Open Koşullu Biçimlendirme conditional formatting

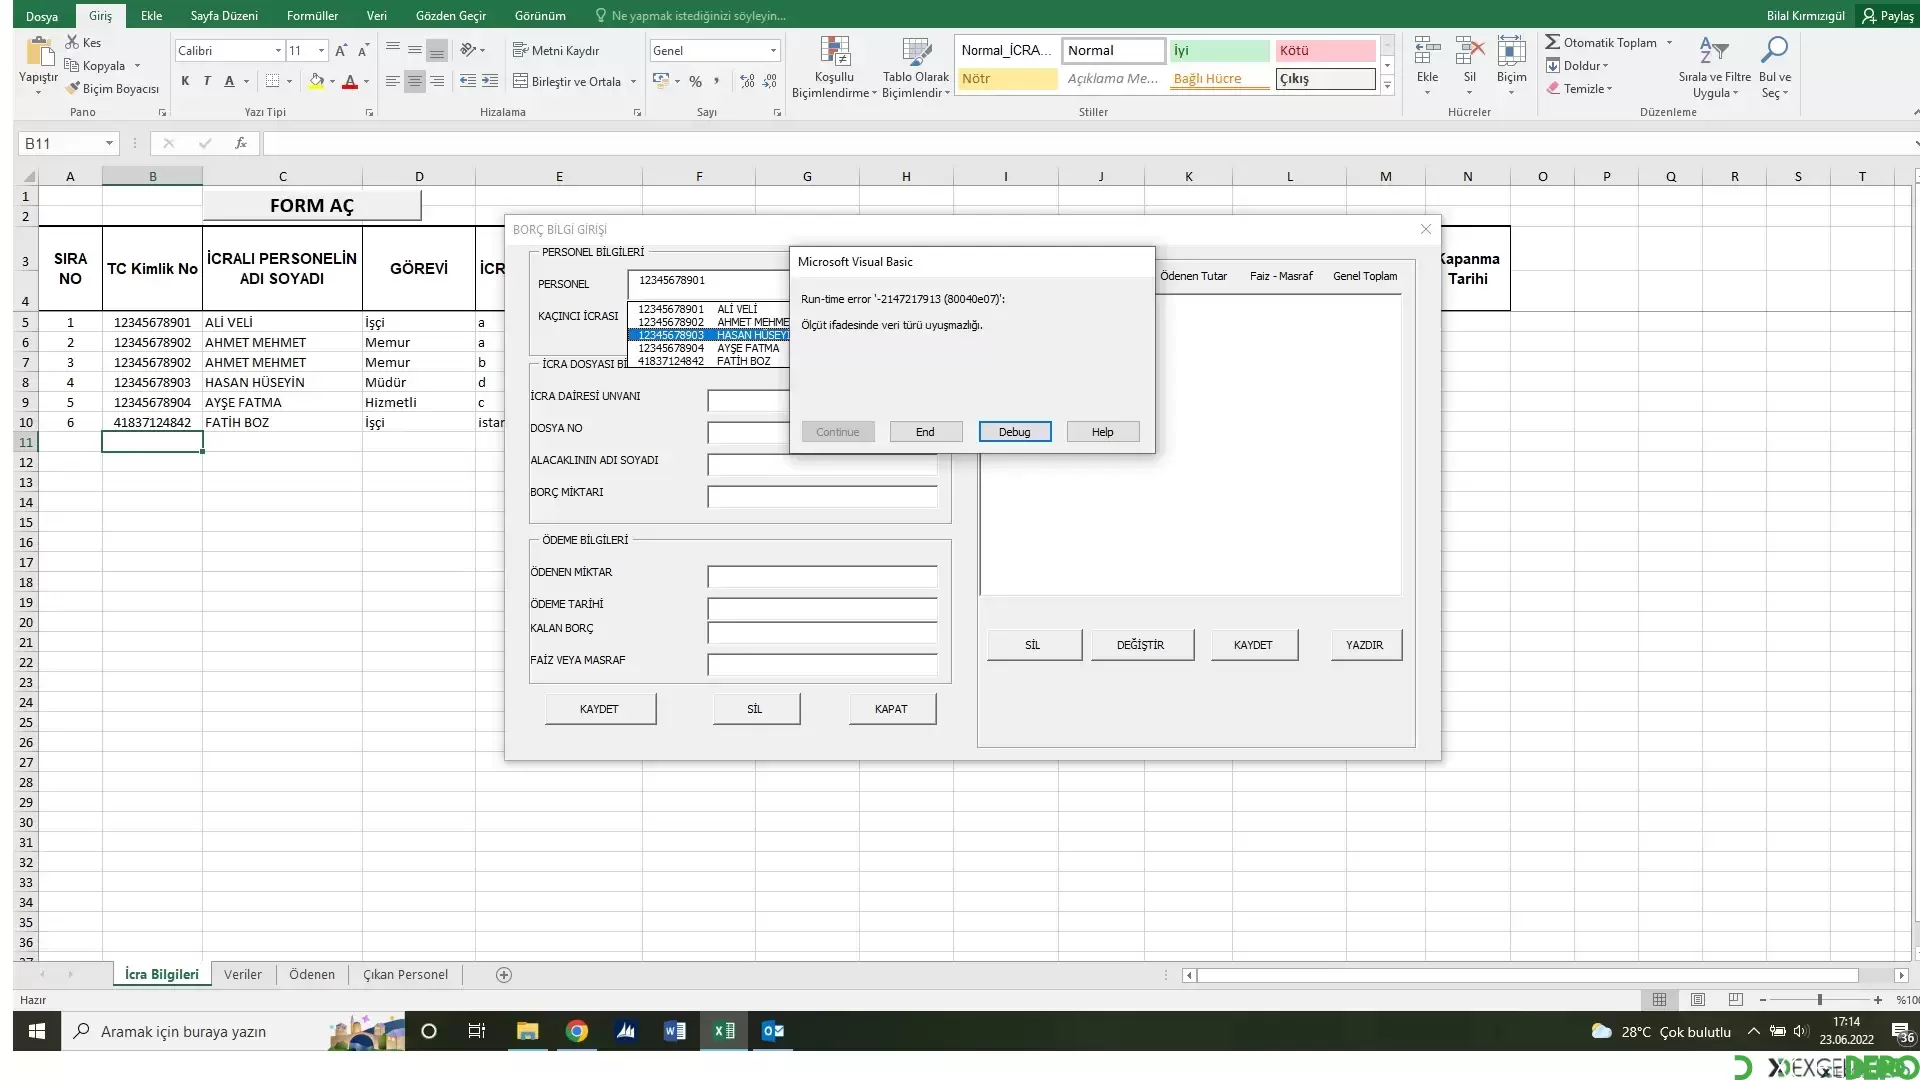click(x=834, y=68)
